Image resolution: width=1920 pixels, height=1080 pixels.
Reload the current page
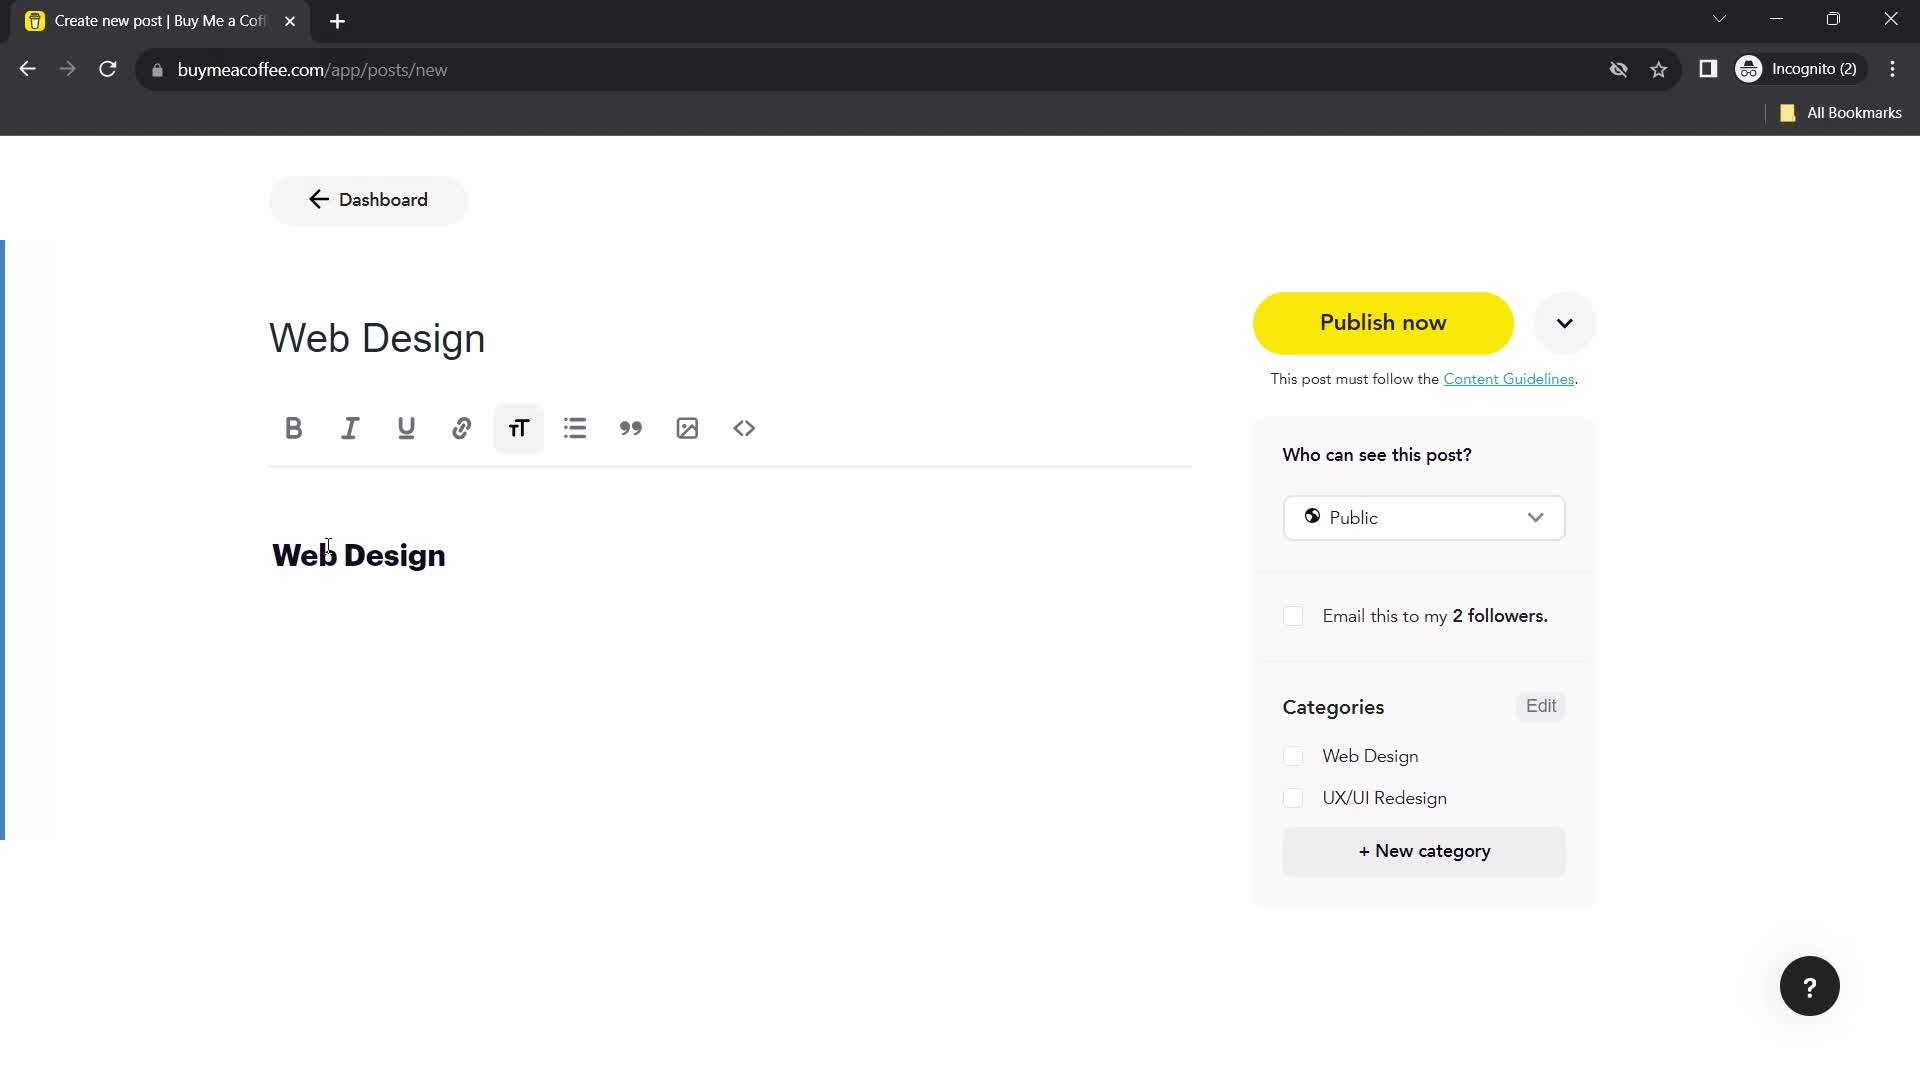(x=108, y=69)
